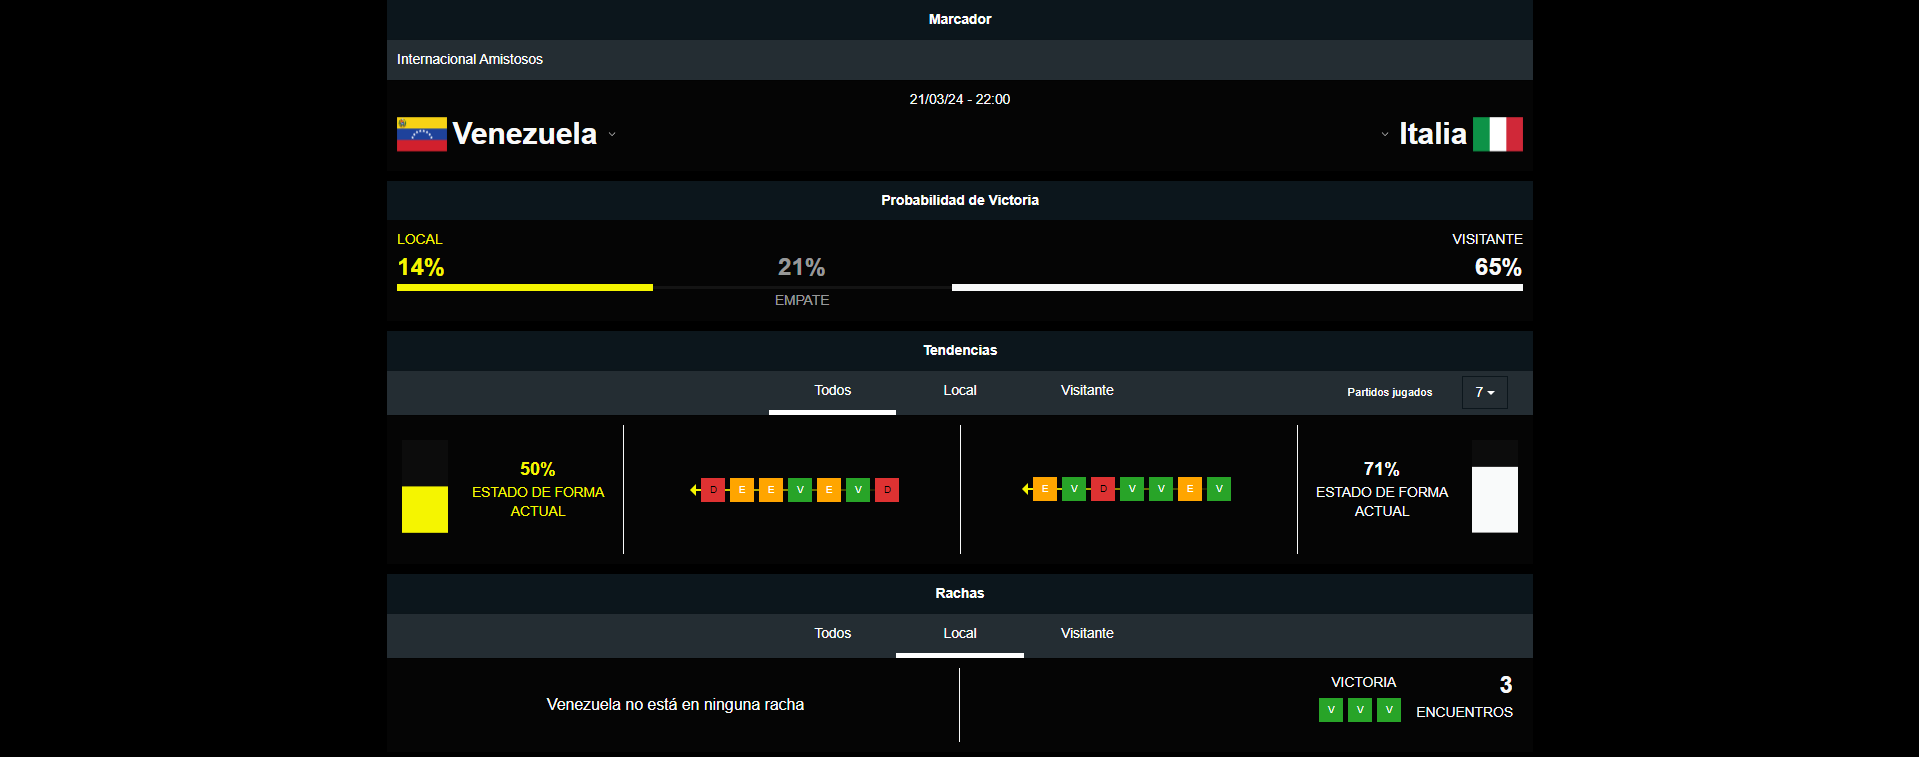Click the yellow LOCAL probability bar

(525, 287)
